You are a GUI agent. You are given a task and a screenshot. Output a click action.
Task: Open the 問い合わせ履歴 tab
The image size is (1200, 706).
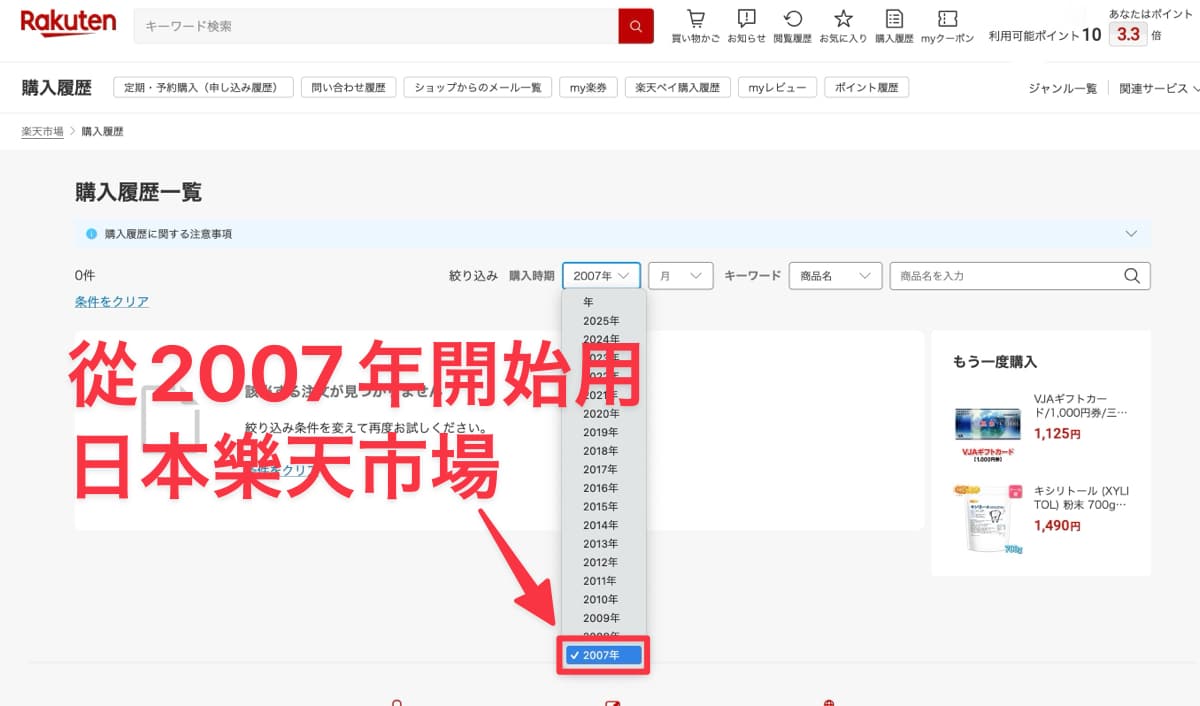coord(348,88)
